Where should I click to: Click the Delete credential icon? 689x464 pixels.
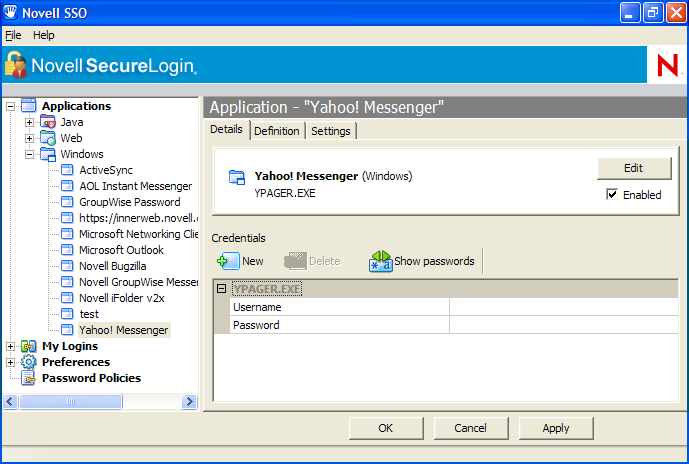pyautogui.click(x=295, y=261)
